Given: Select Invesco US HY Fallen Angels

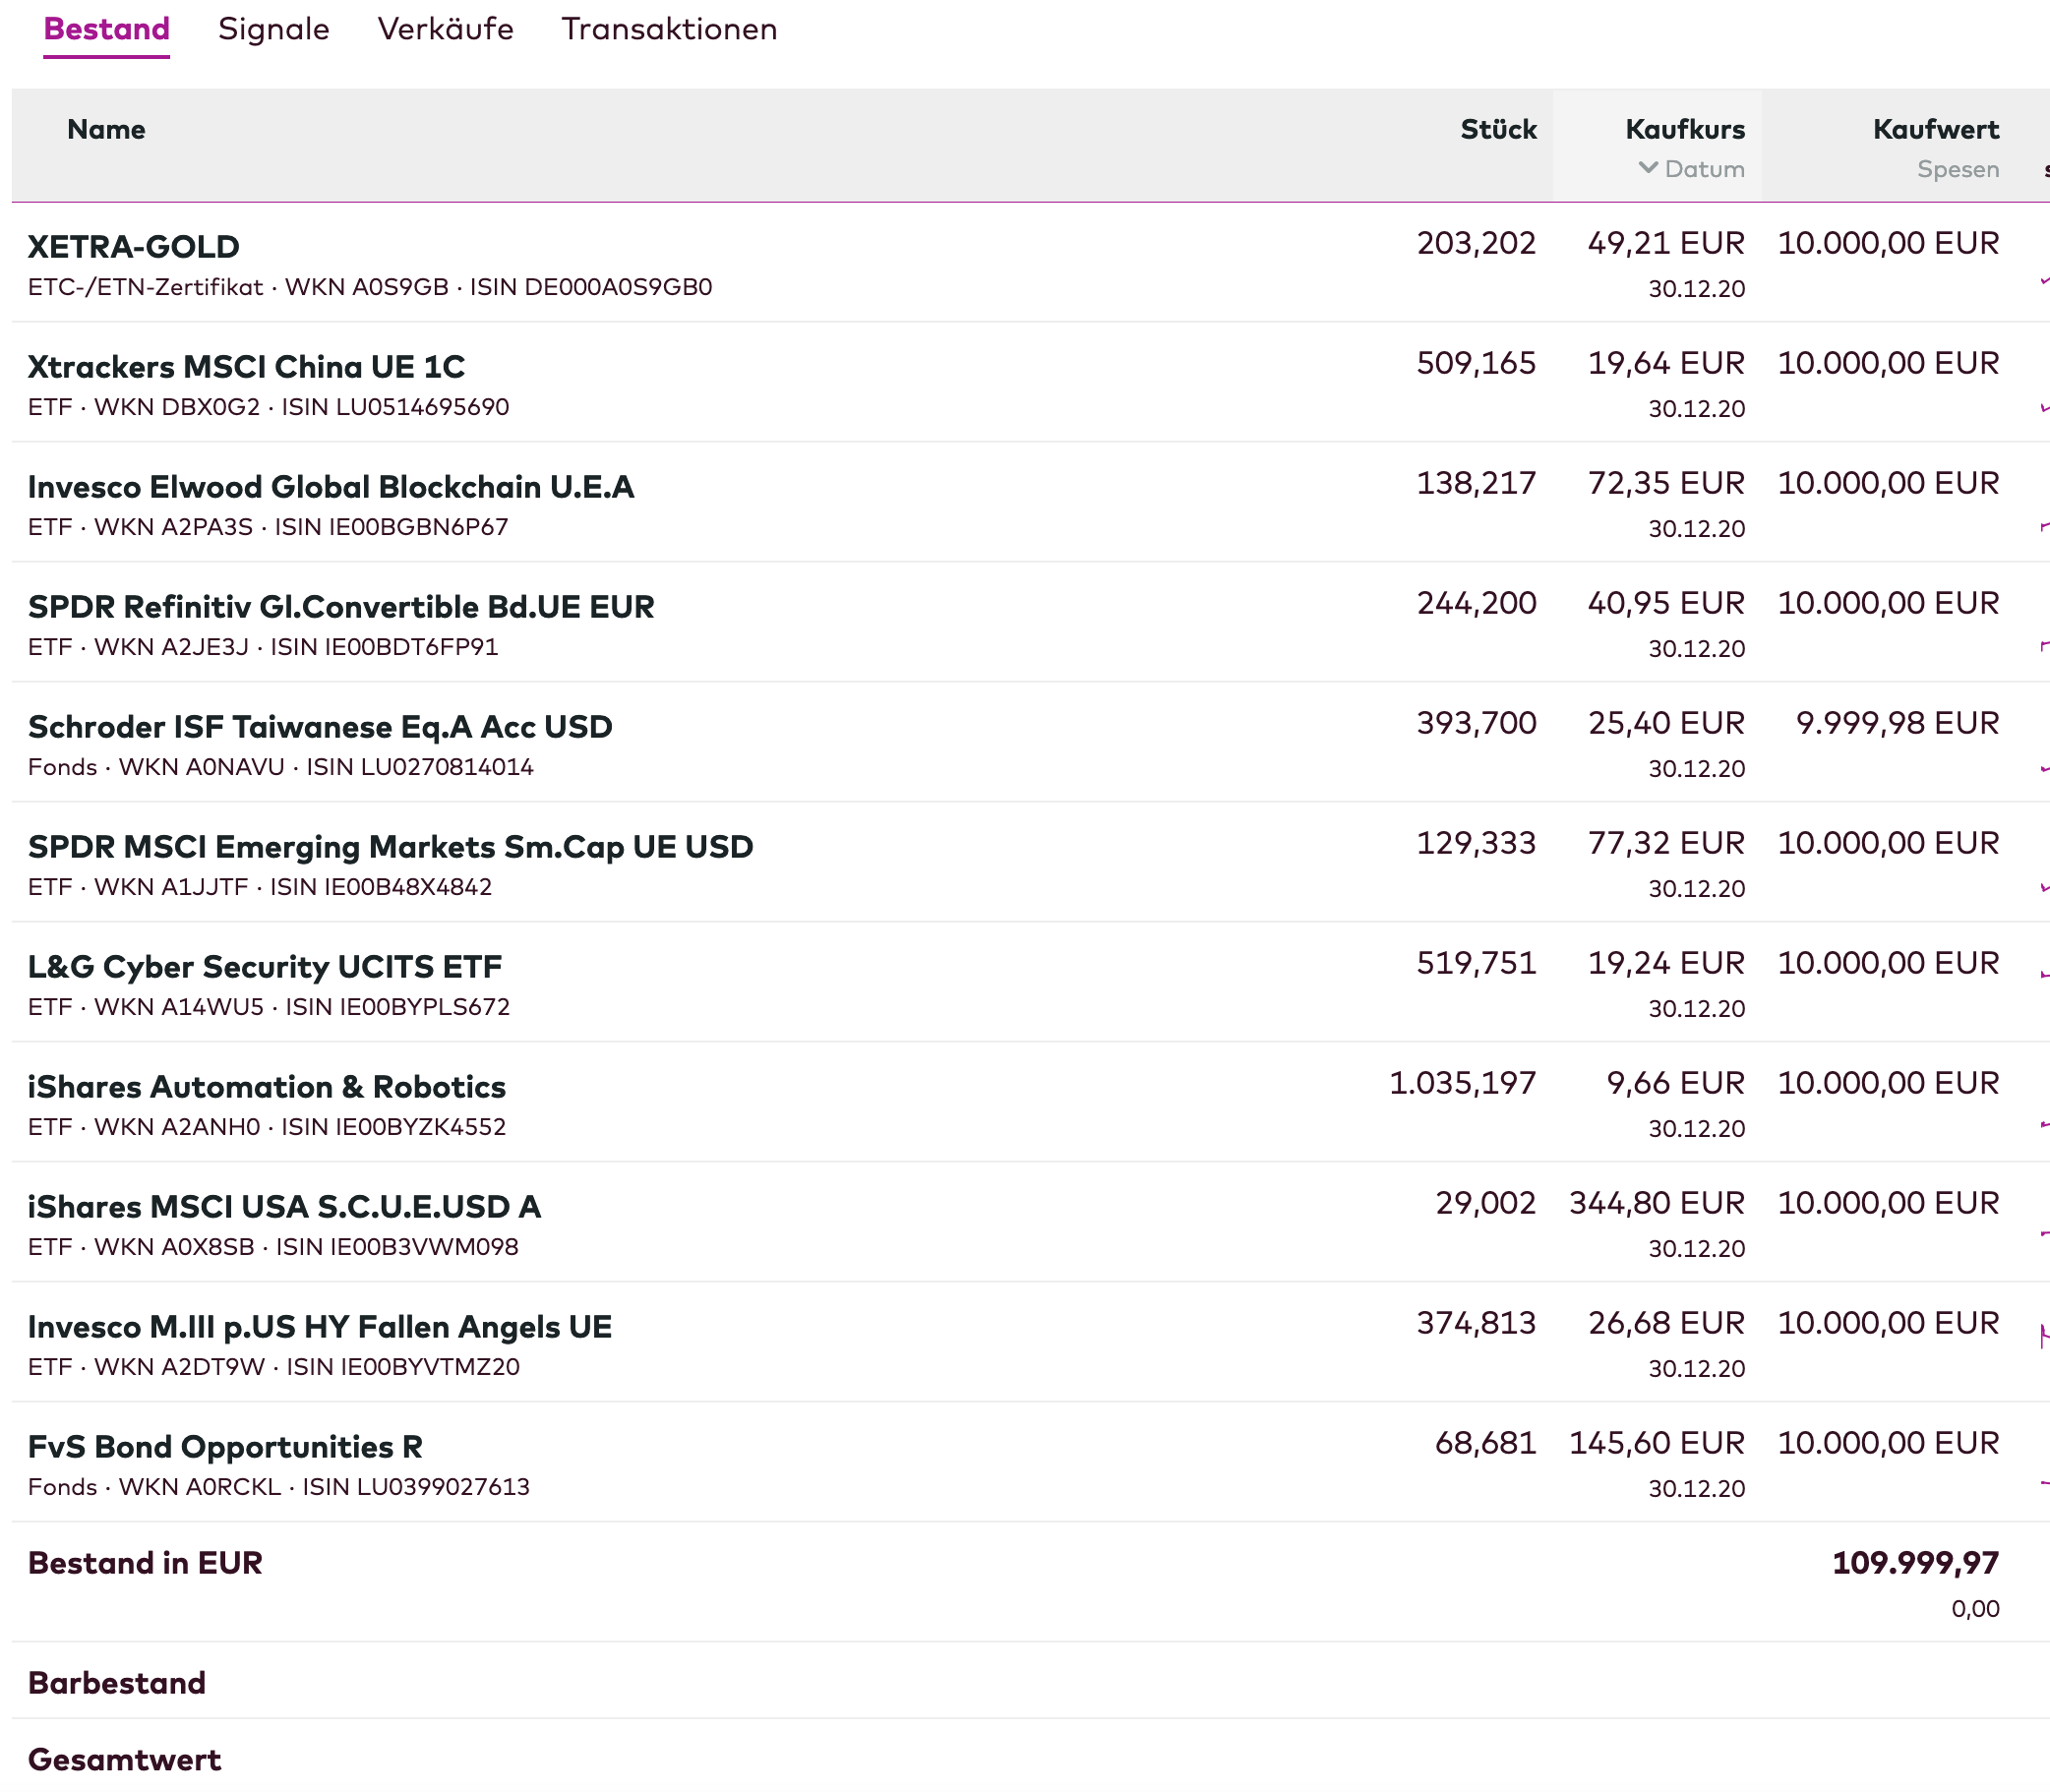Looking at the screenshot, I should (x=319, y=1327).
